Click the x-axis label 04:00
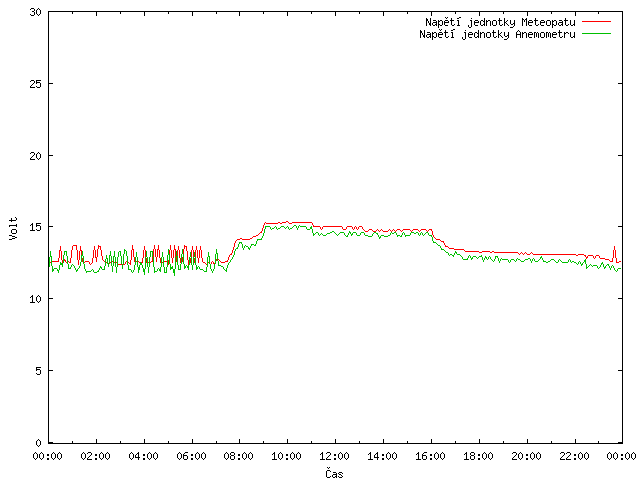640x480 pixels. coord(143,456)
